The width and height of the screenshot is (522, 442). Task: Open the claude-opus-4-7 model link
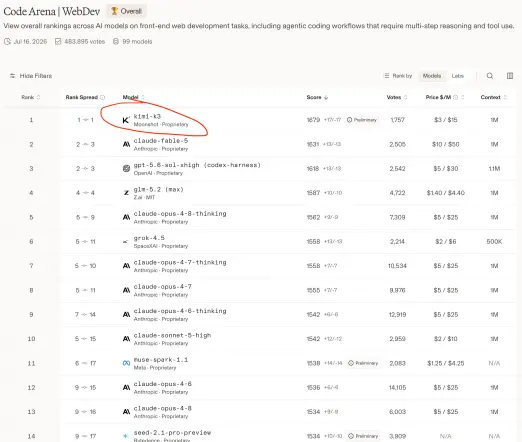coord(162,286)
